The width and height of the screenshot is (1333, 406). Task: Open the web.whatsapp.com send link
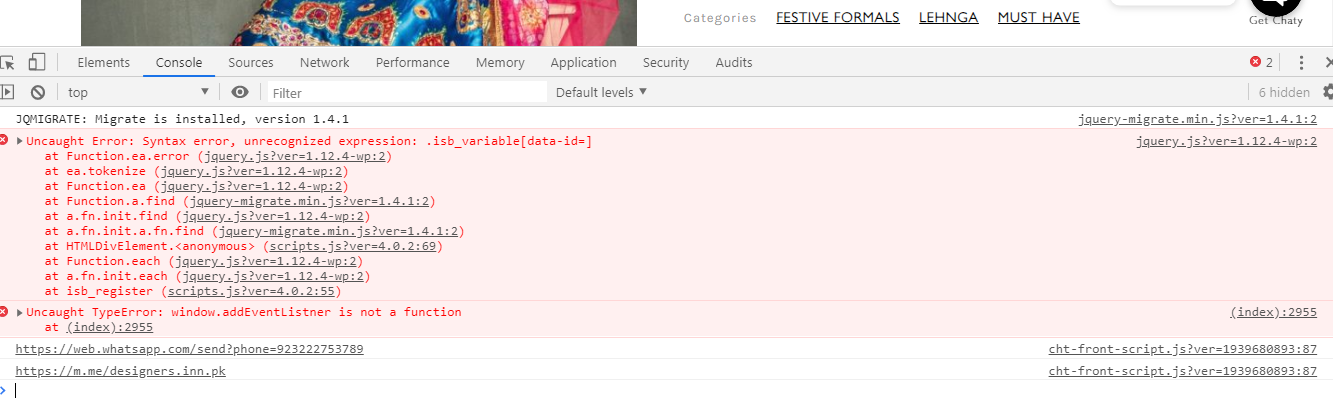pos(189,349)
